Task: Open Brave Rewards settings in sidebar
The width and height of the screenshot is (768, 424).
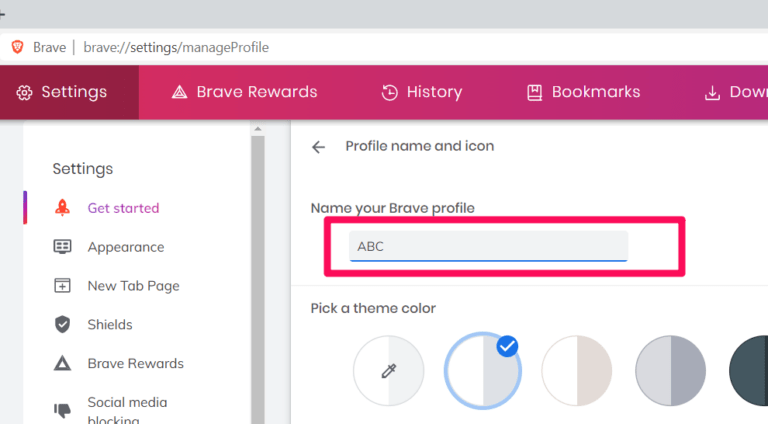Action: [x=135, y=363]
